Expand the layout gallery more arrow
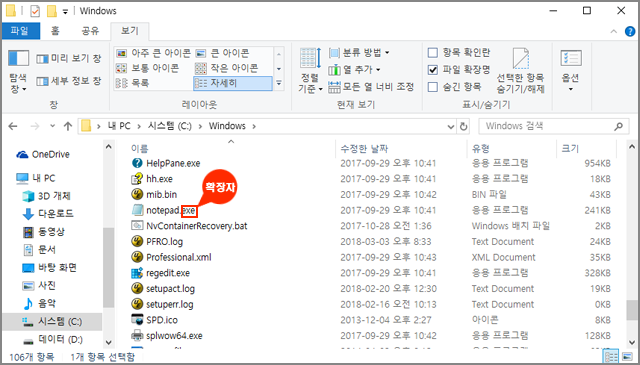640x365 pixels. pyautogui.click(x=279, y=83)
